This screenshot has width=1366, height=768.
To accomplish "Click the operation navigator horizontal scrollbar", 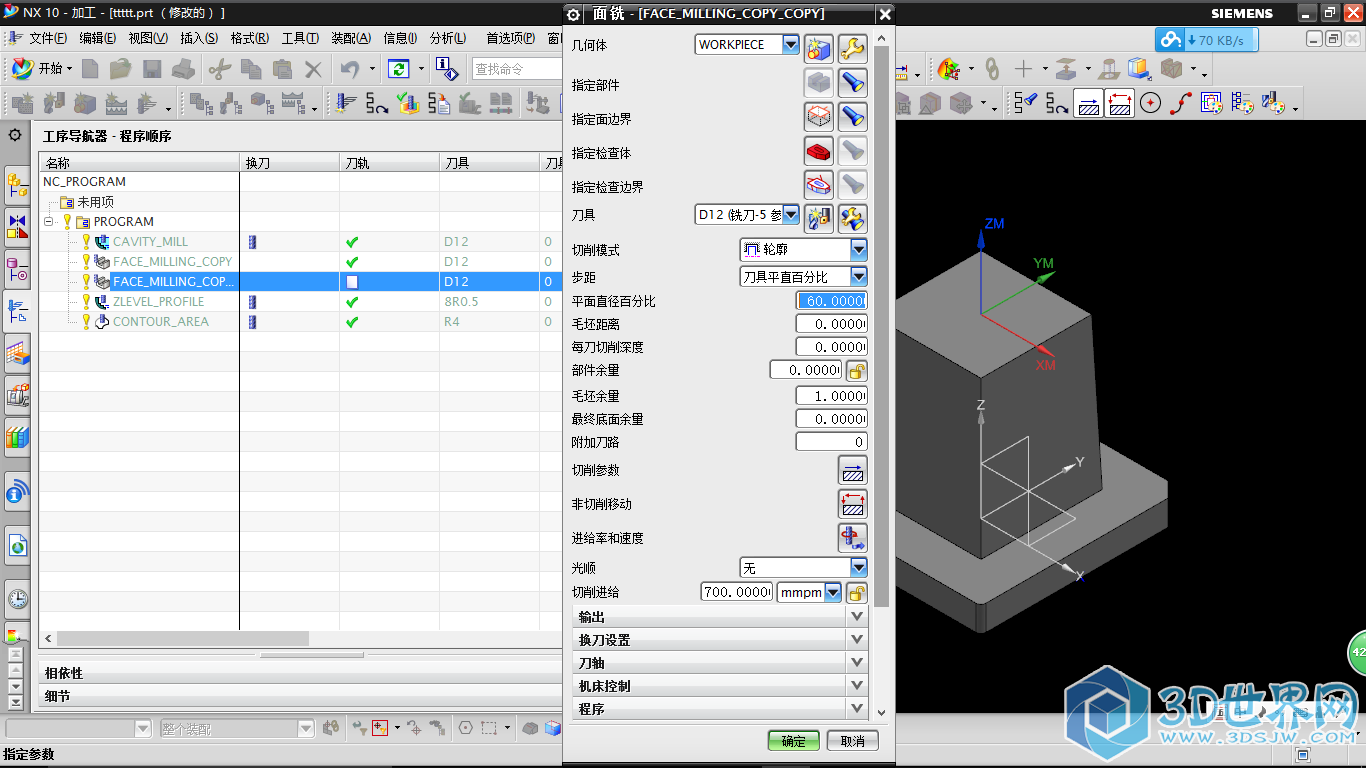I will (x=183, y=638).
